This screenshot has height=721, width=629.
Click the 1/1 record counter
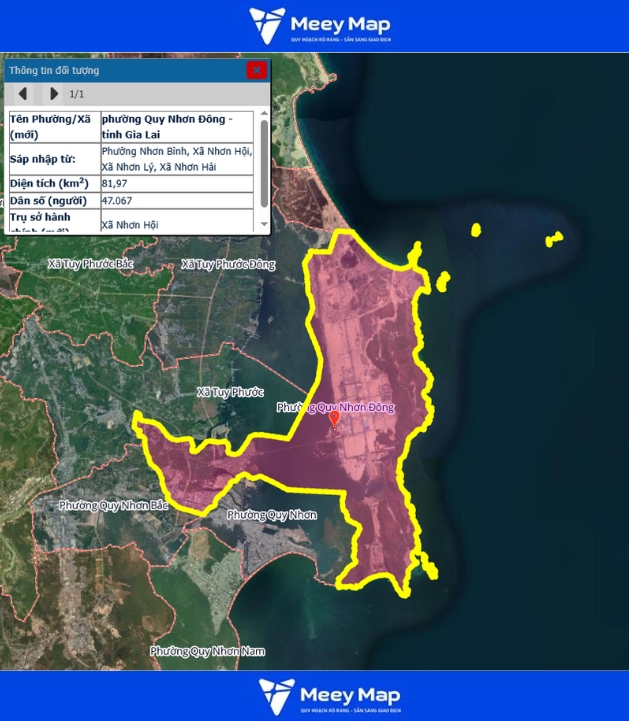(77, 95)
